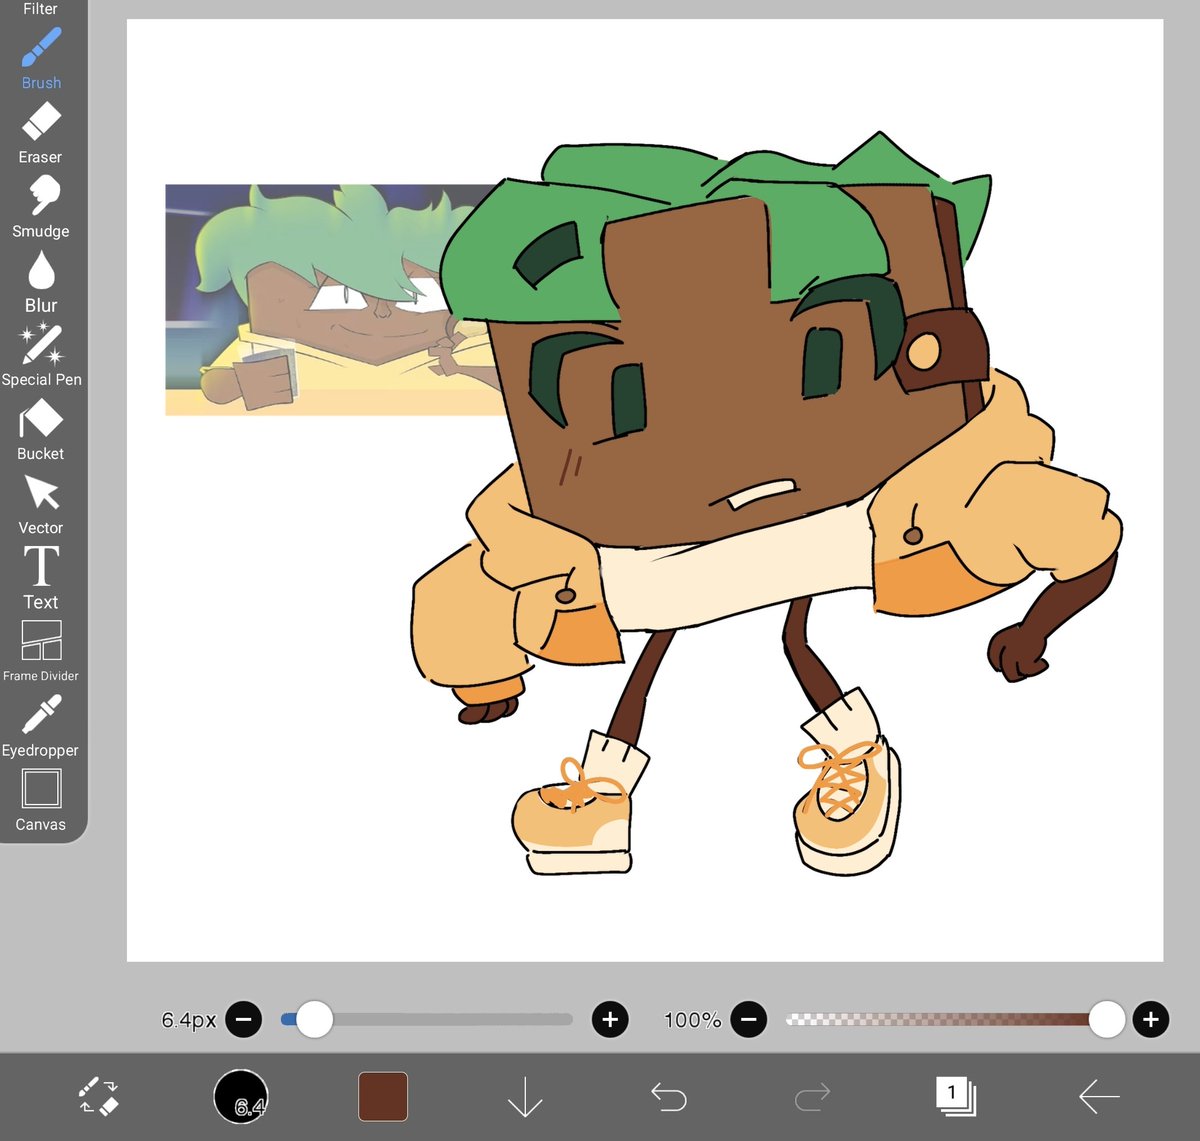The image size is (1200, 1141).
Task: Click the brush thickness slider handle
Action: (314, 1020)
